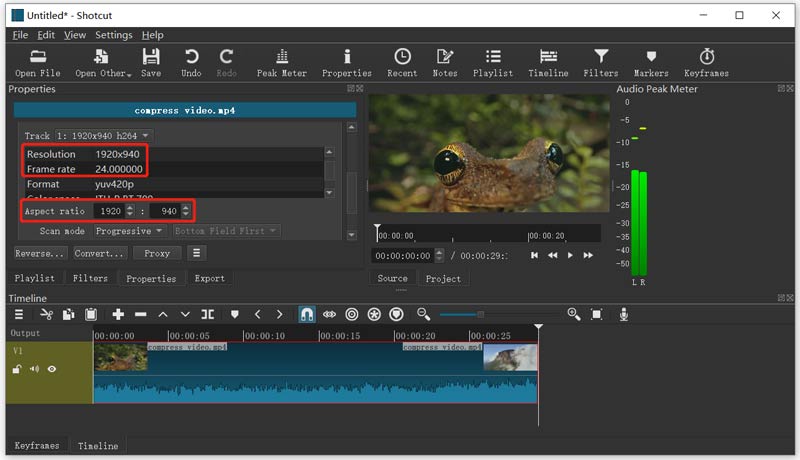
Task: Zoom timeline to fit
Action: point(596,314)
